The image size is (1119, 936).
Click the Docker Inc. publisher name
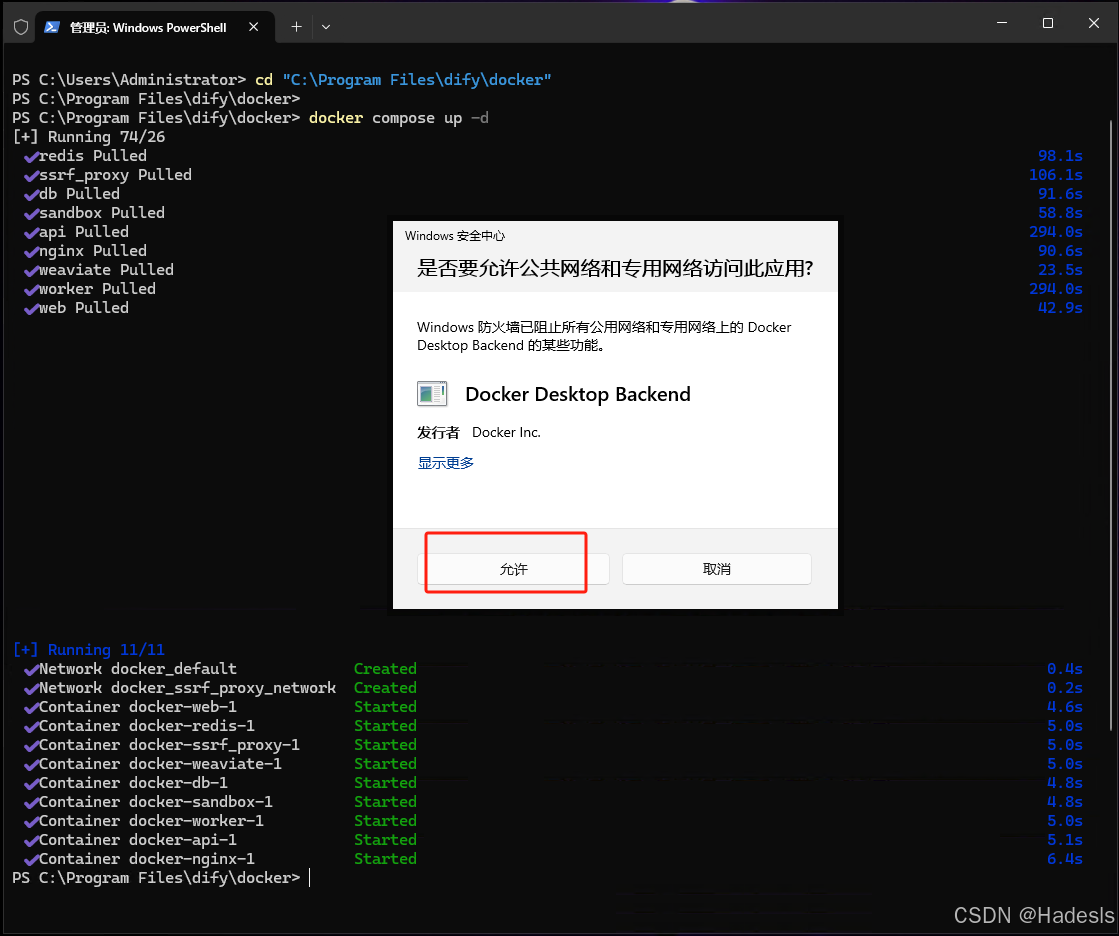point(506,432)
